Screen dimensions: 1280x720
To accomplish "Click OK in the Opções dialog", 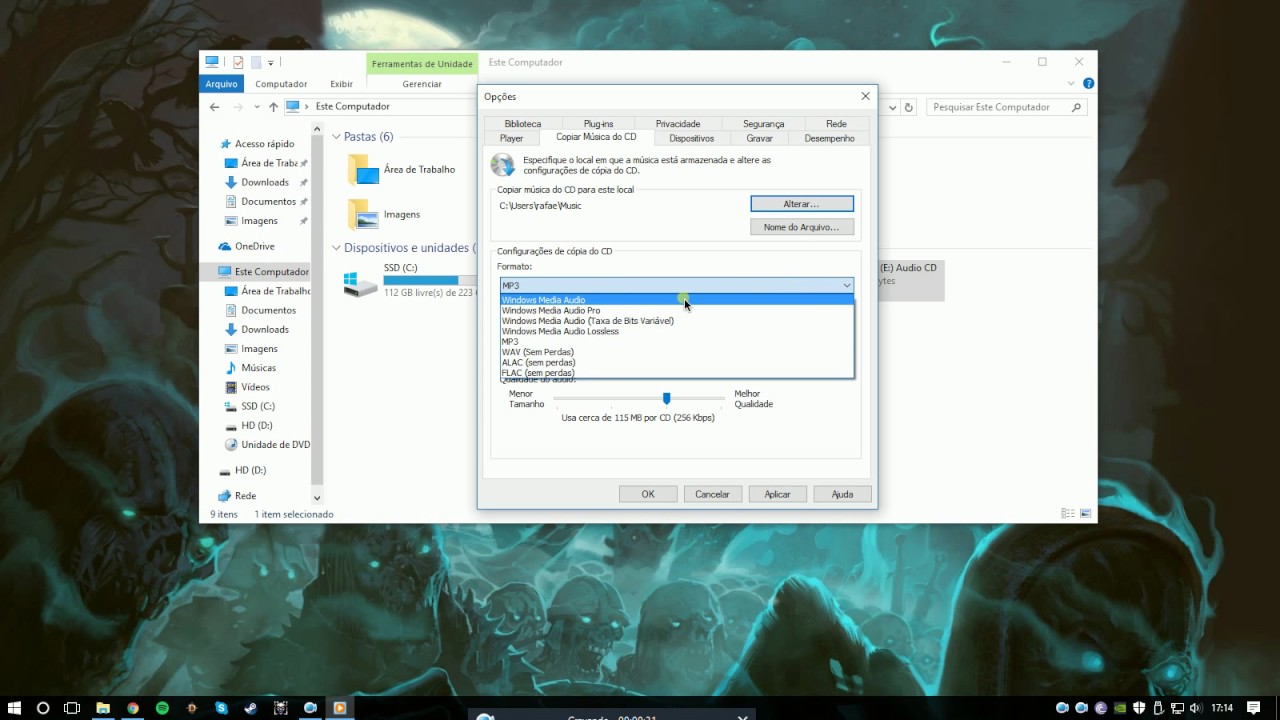I will click(x=648, y=494).
